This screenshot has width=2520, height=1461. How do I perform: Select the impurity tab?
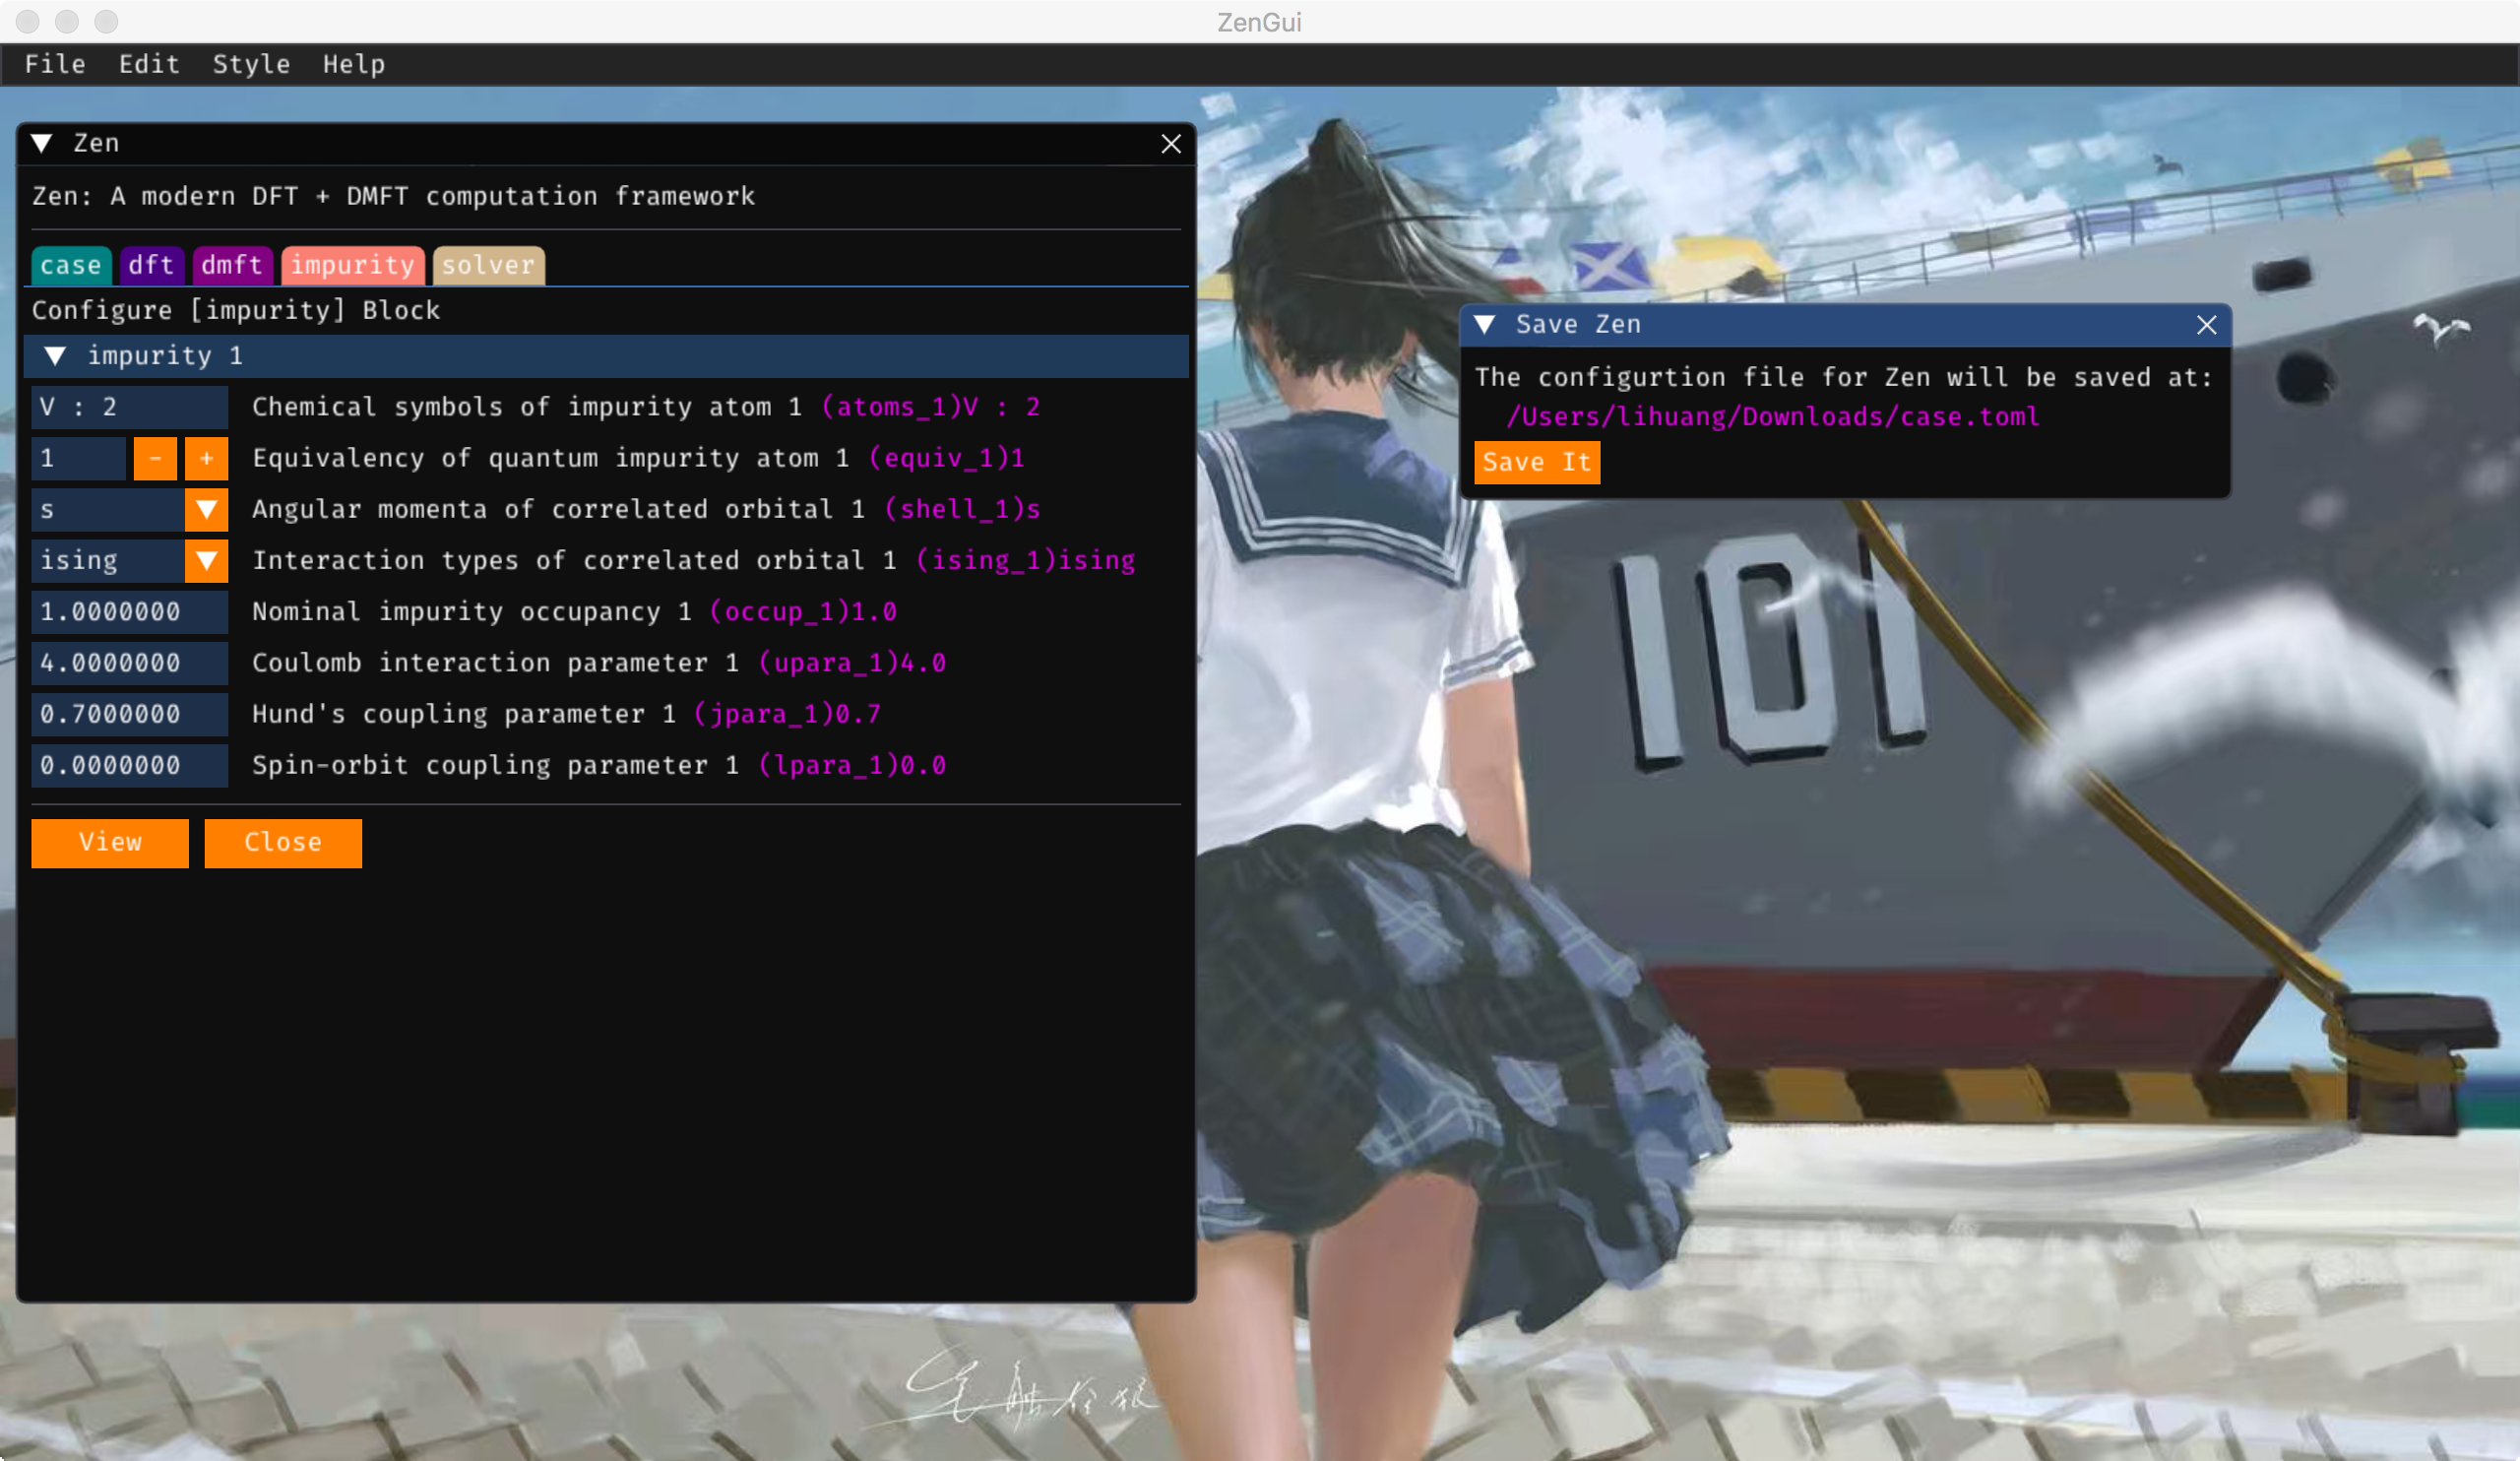352,265
